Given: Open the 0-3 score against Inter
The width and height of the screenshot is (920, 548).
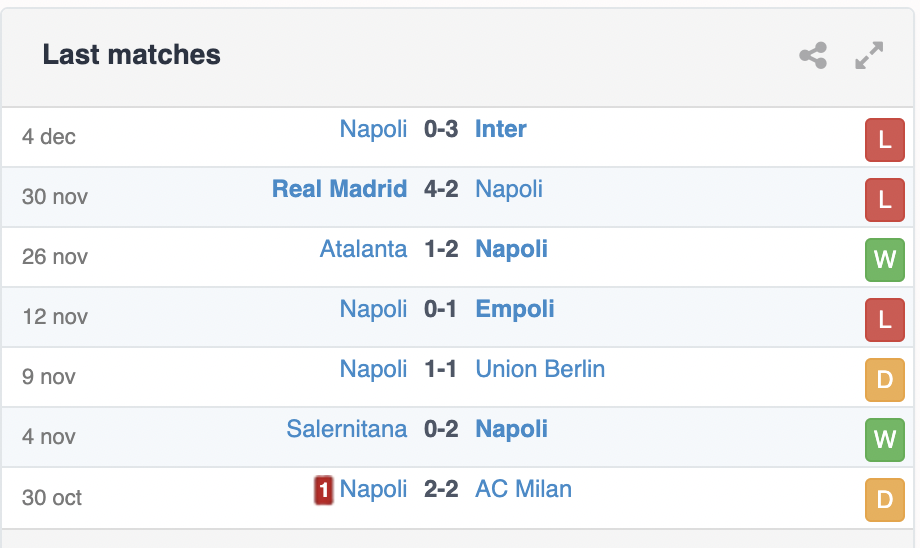Looking at the screenshot, I should (441, 129).
